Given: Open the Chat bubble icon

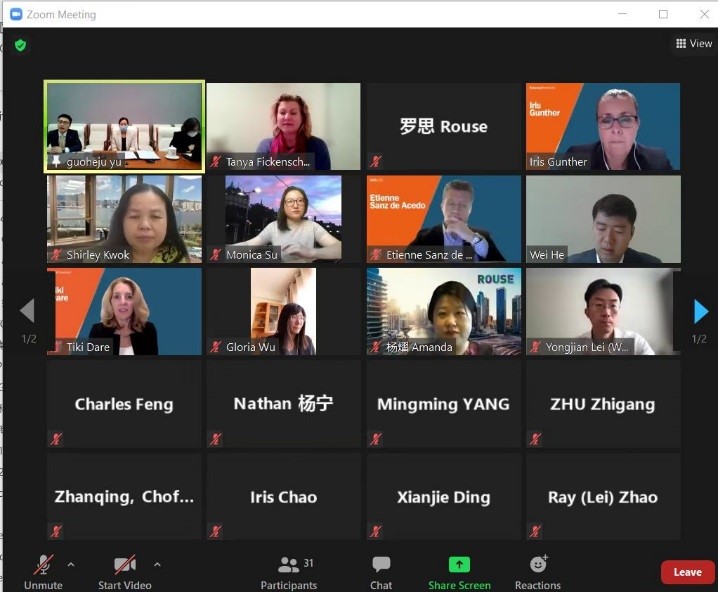Looking at the screenshot, I should click(x=381, y=565).
